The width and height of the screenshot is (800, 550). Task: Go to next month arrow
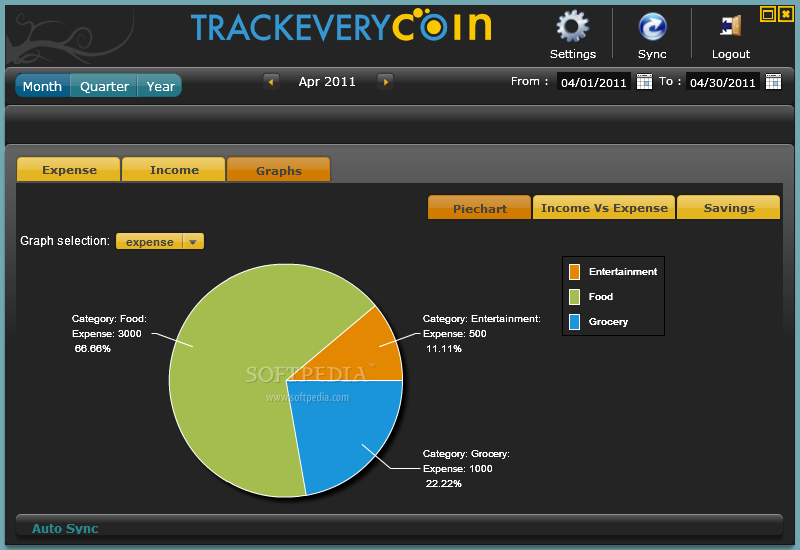pos(385,82)
